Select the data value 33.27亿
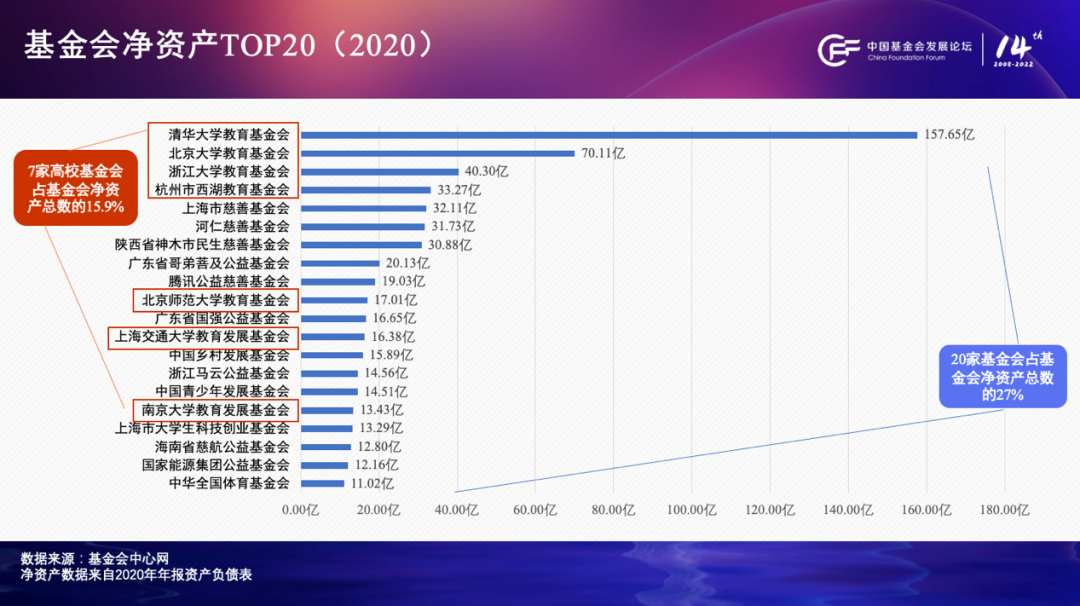 pyautogui.click(x=459, y=189)
